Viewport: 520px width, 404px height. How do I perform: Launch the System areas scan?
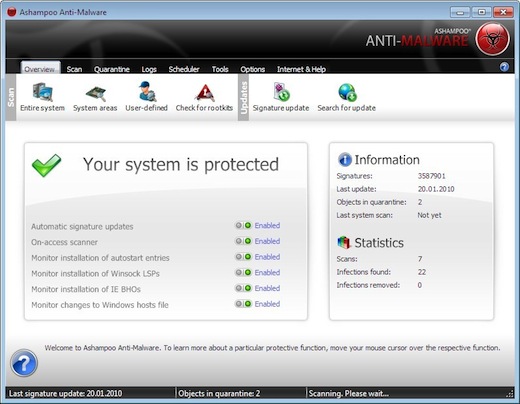[95, 97]
